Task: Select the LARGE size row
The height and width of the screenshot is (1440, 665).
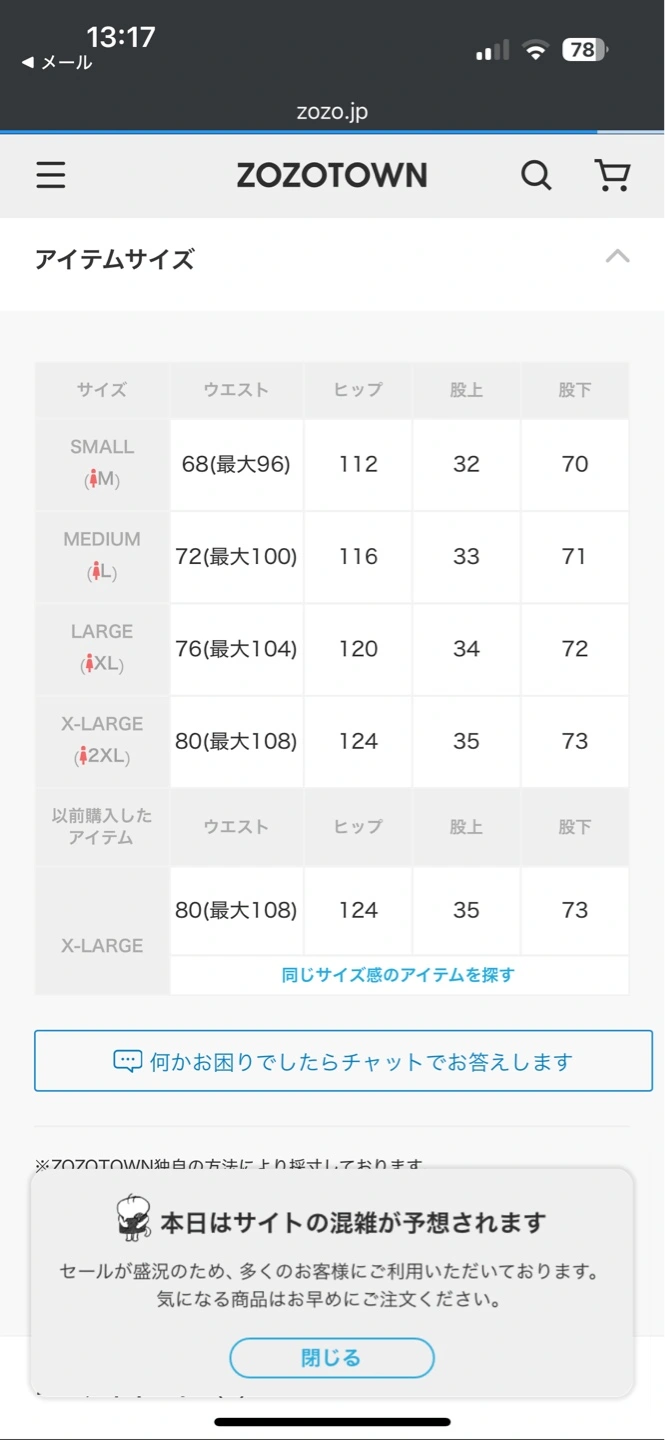Action: click(x=102, y=648)
